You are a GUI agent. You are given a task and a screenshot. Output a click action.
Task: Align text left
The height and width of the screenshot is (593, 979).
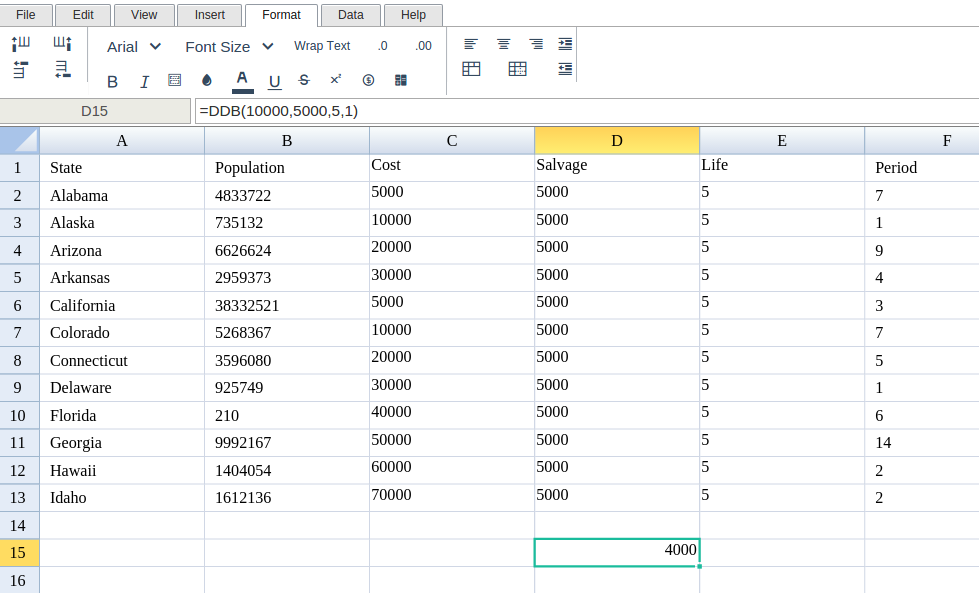coord(471,44)
